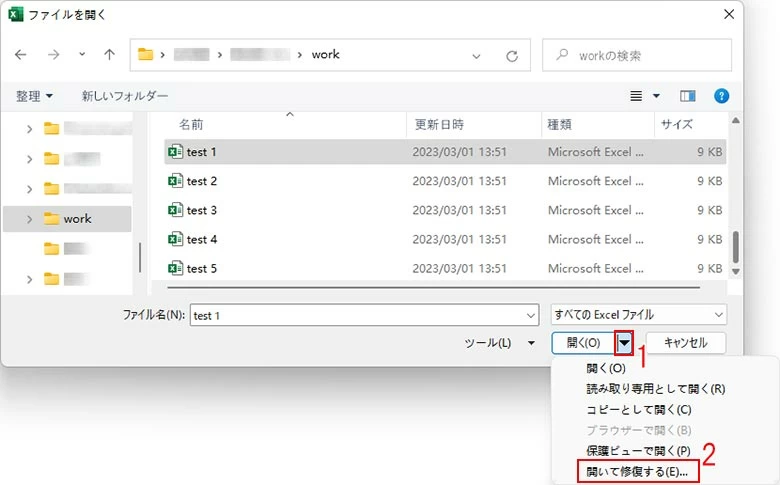
Task: Click the ファイル名 input field
Action: 364,315
